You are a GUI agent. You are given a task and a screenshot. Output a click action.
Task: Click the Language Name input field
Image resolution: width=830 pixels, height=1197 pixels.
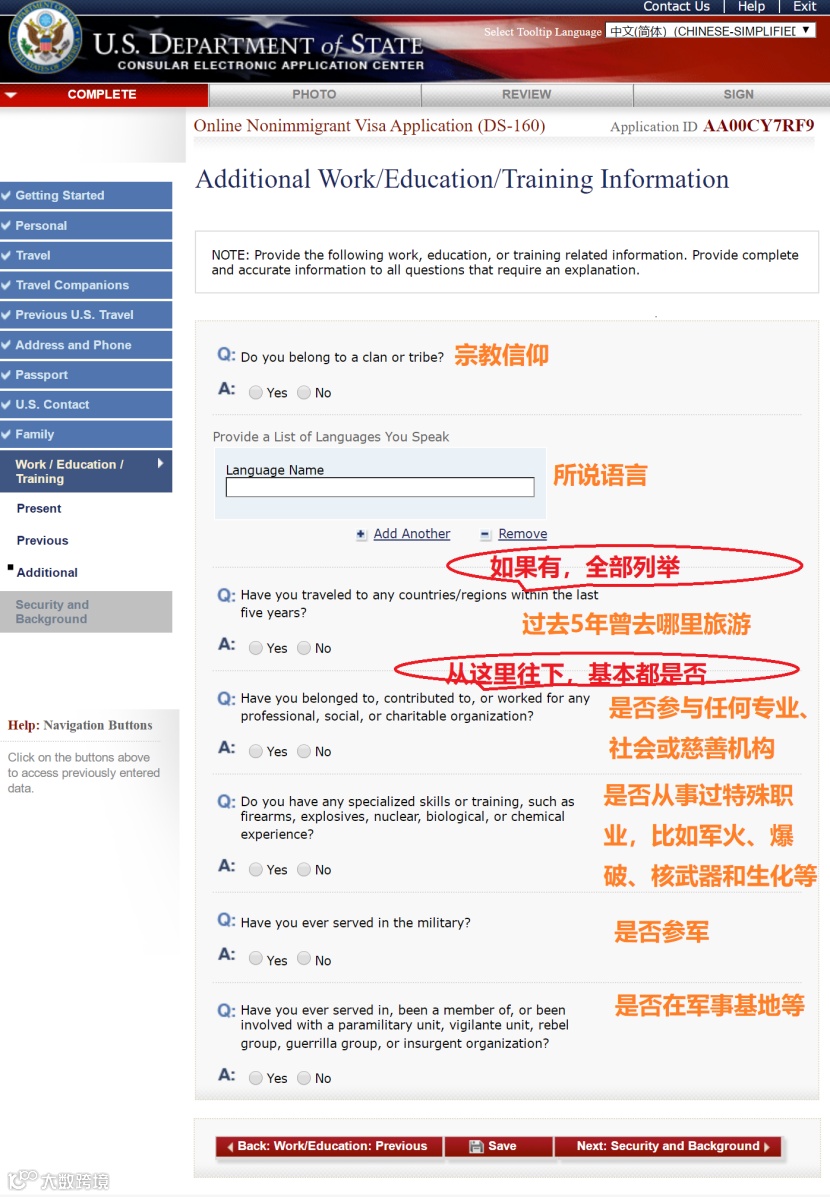click(380, 487)
